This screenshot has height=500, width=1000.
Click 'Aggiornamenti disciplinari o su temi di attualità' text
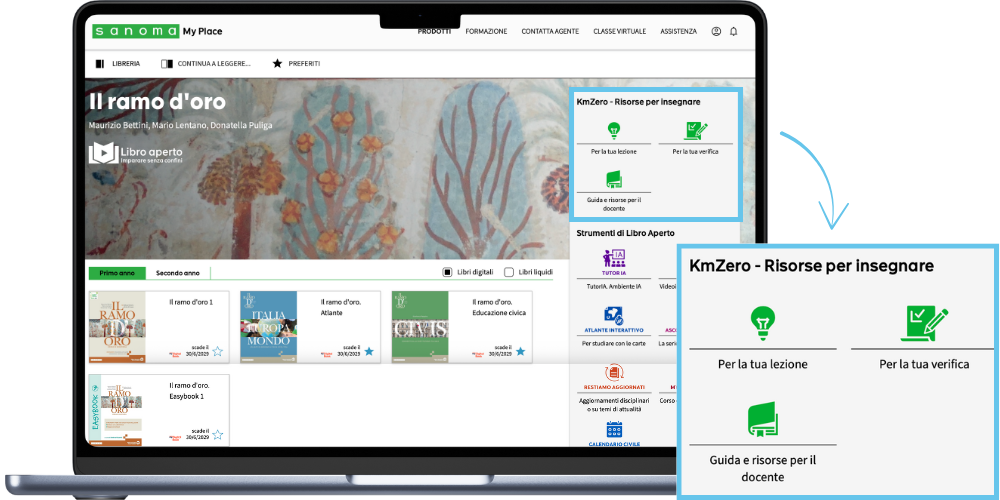[614, 405]
